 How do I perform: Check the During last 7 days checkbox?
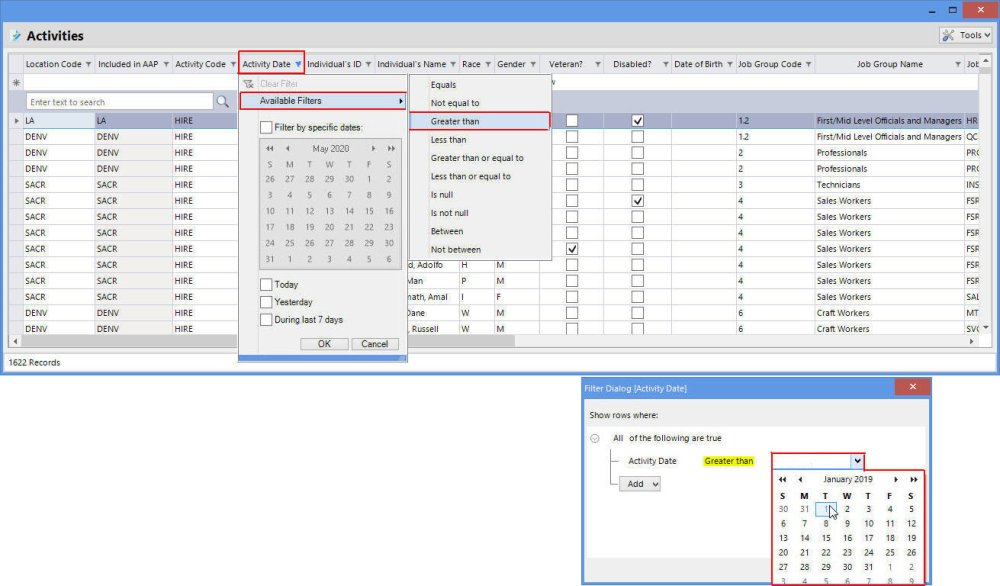click(x=266, y=320)
